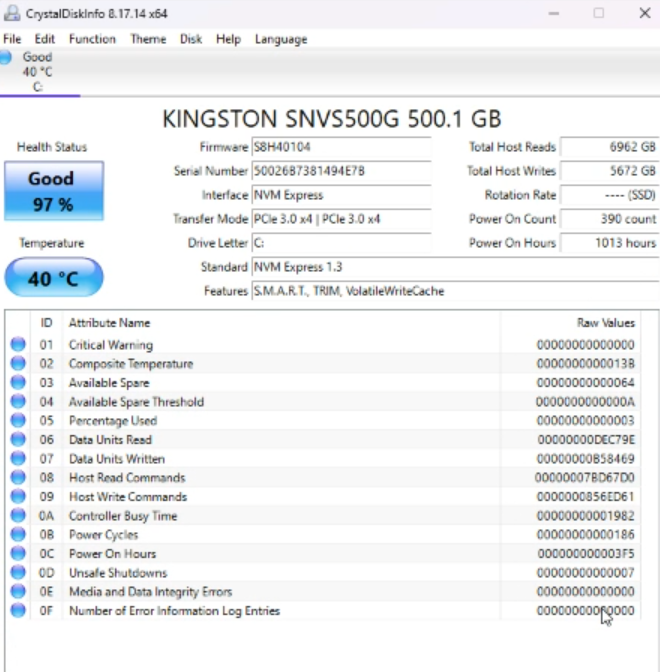660x672 pixels.
Task: Click the status dot for Power Cycles
Action: 18,534
